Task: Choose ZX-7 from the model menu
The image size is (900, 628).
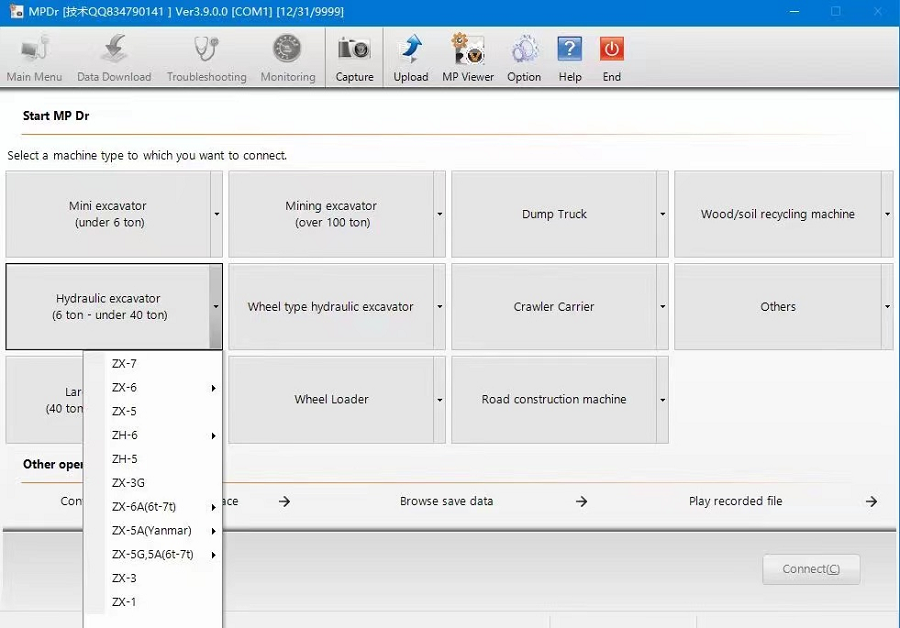Action: tap(153, 364)
